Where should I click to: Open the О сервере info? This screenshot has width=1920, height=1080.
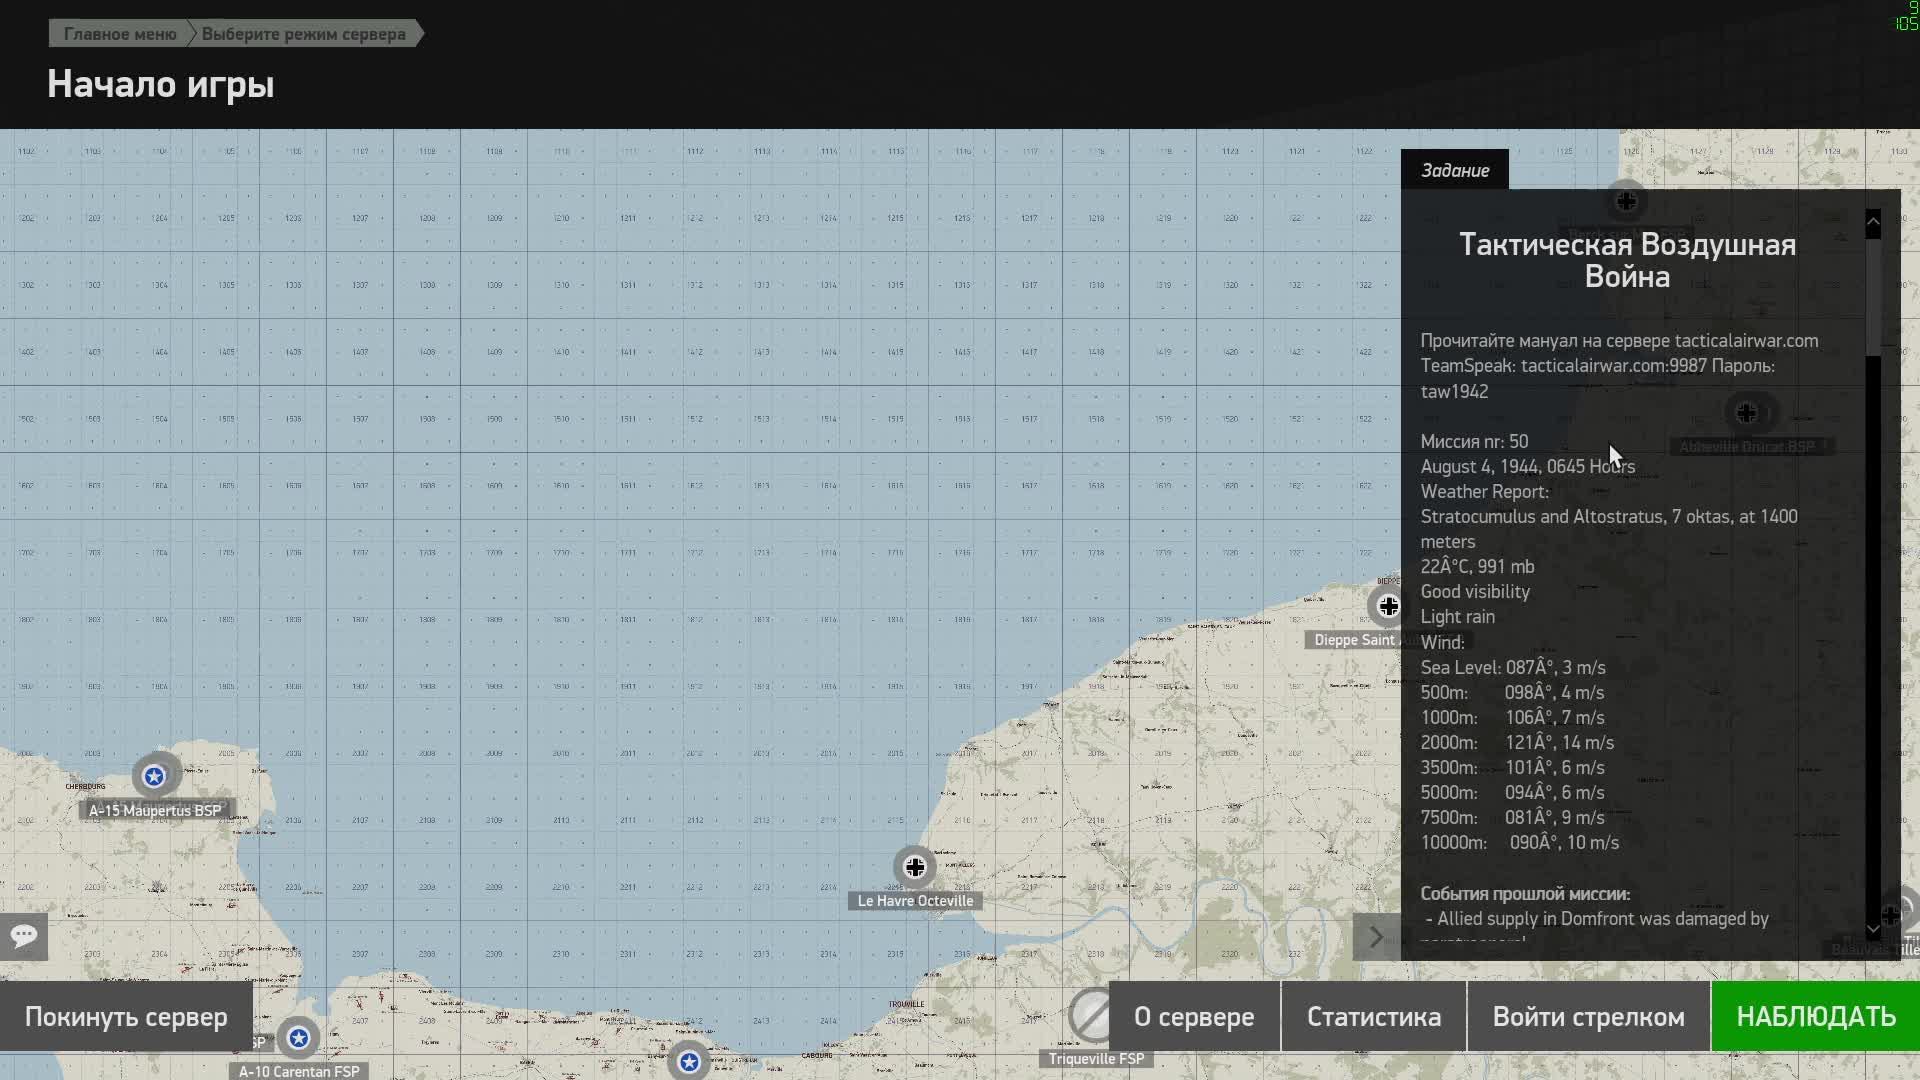click(1194, 1017)
